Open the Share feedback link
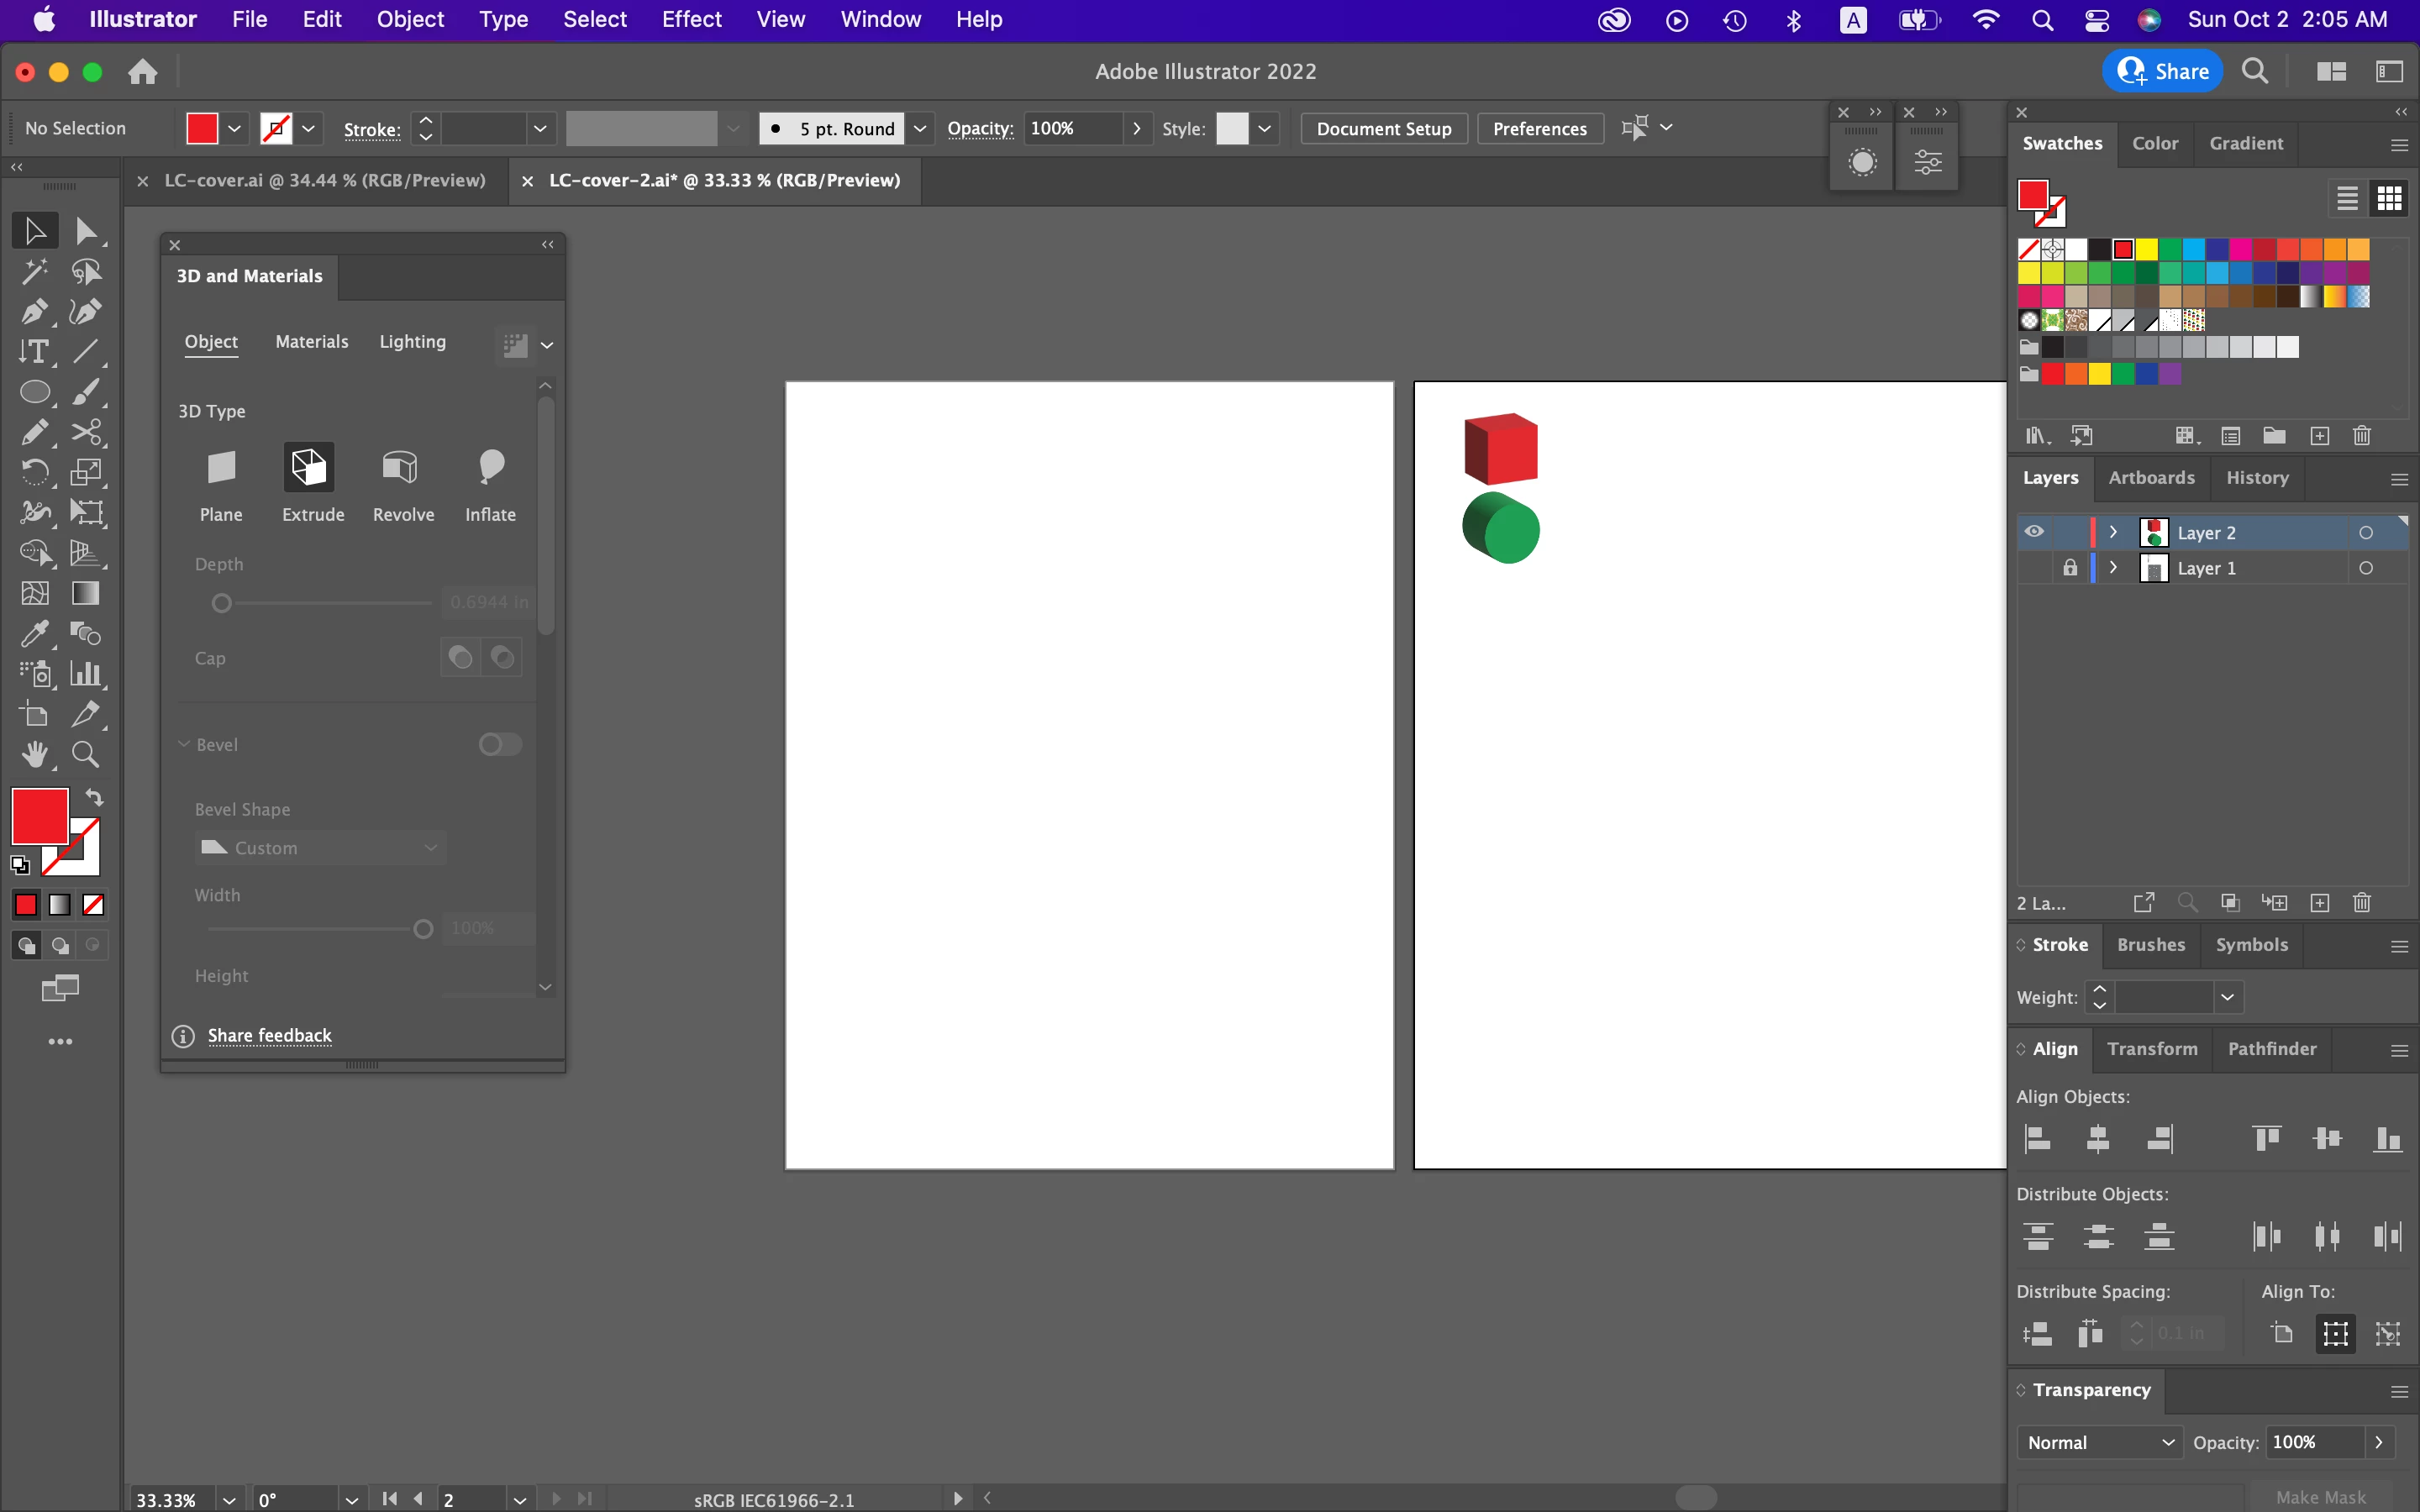Screen dimensions: 2420x1512 click(x=269, y=1036)
